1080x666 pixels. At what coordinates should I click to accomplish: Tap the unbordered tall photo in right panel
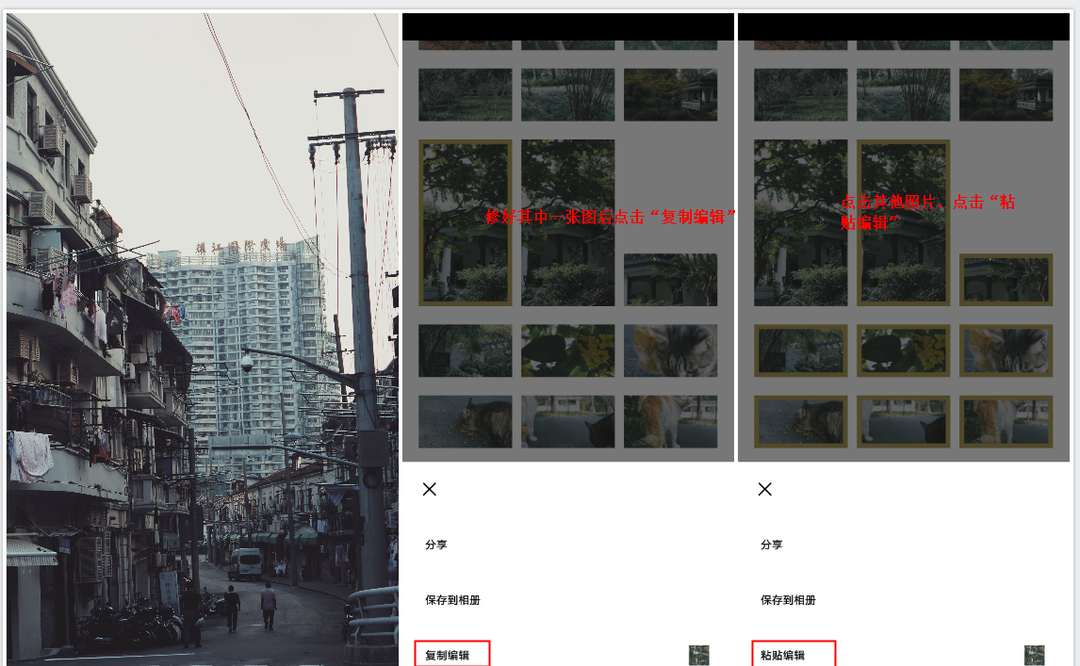(x=800, y=222)
